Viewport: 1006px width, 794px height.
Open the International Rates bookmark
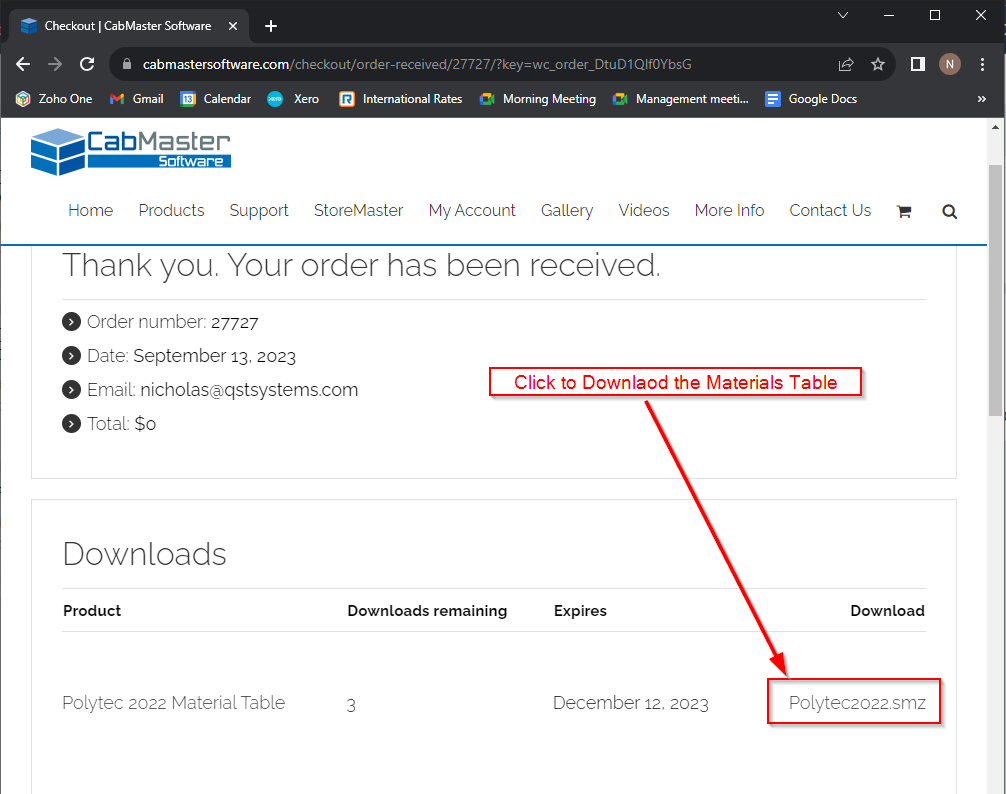click(x=401, y=99)
